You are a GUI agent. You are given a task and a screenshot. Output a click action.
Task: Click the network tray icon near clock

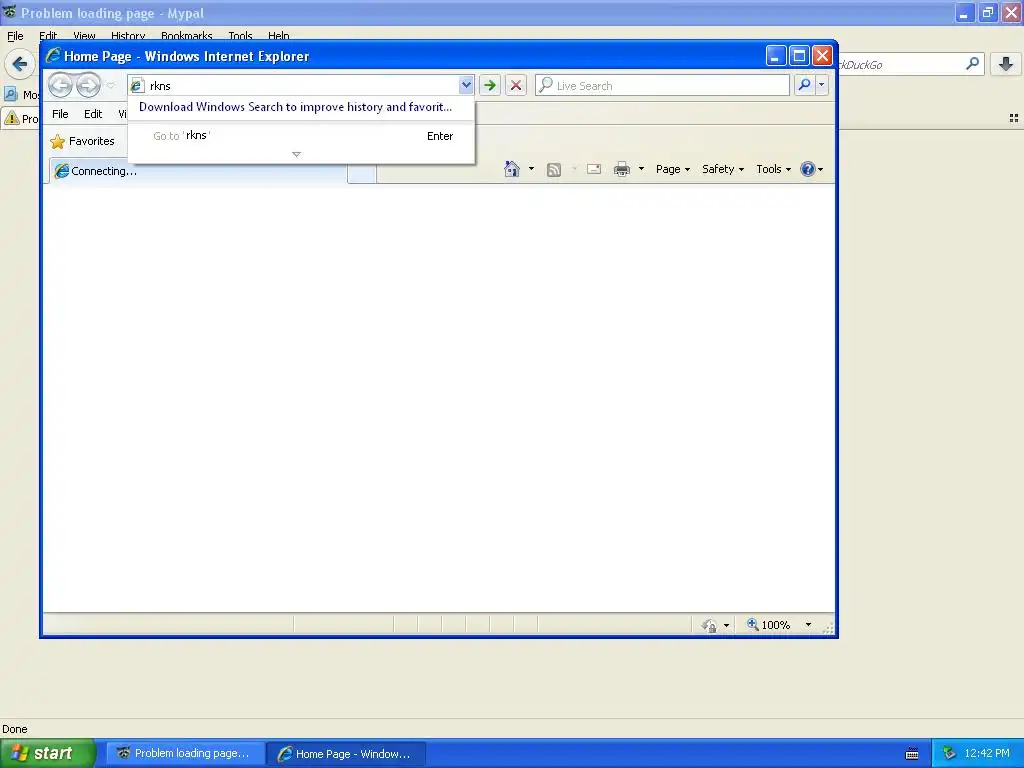(x=950, y=754)
